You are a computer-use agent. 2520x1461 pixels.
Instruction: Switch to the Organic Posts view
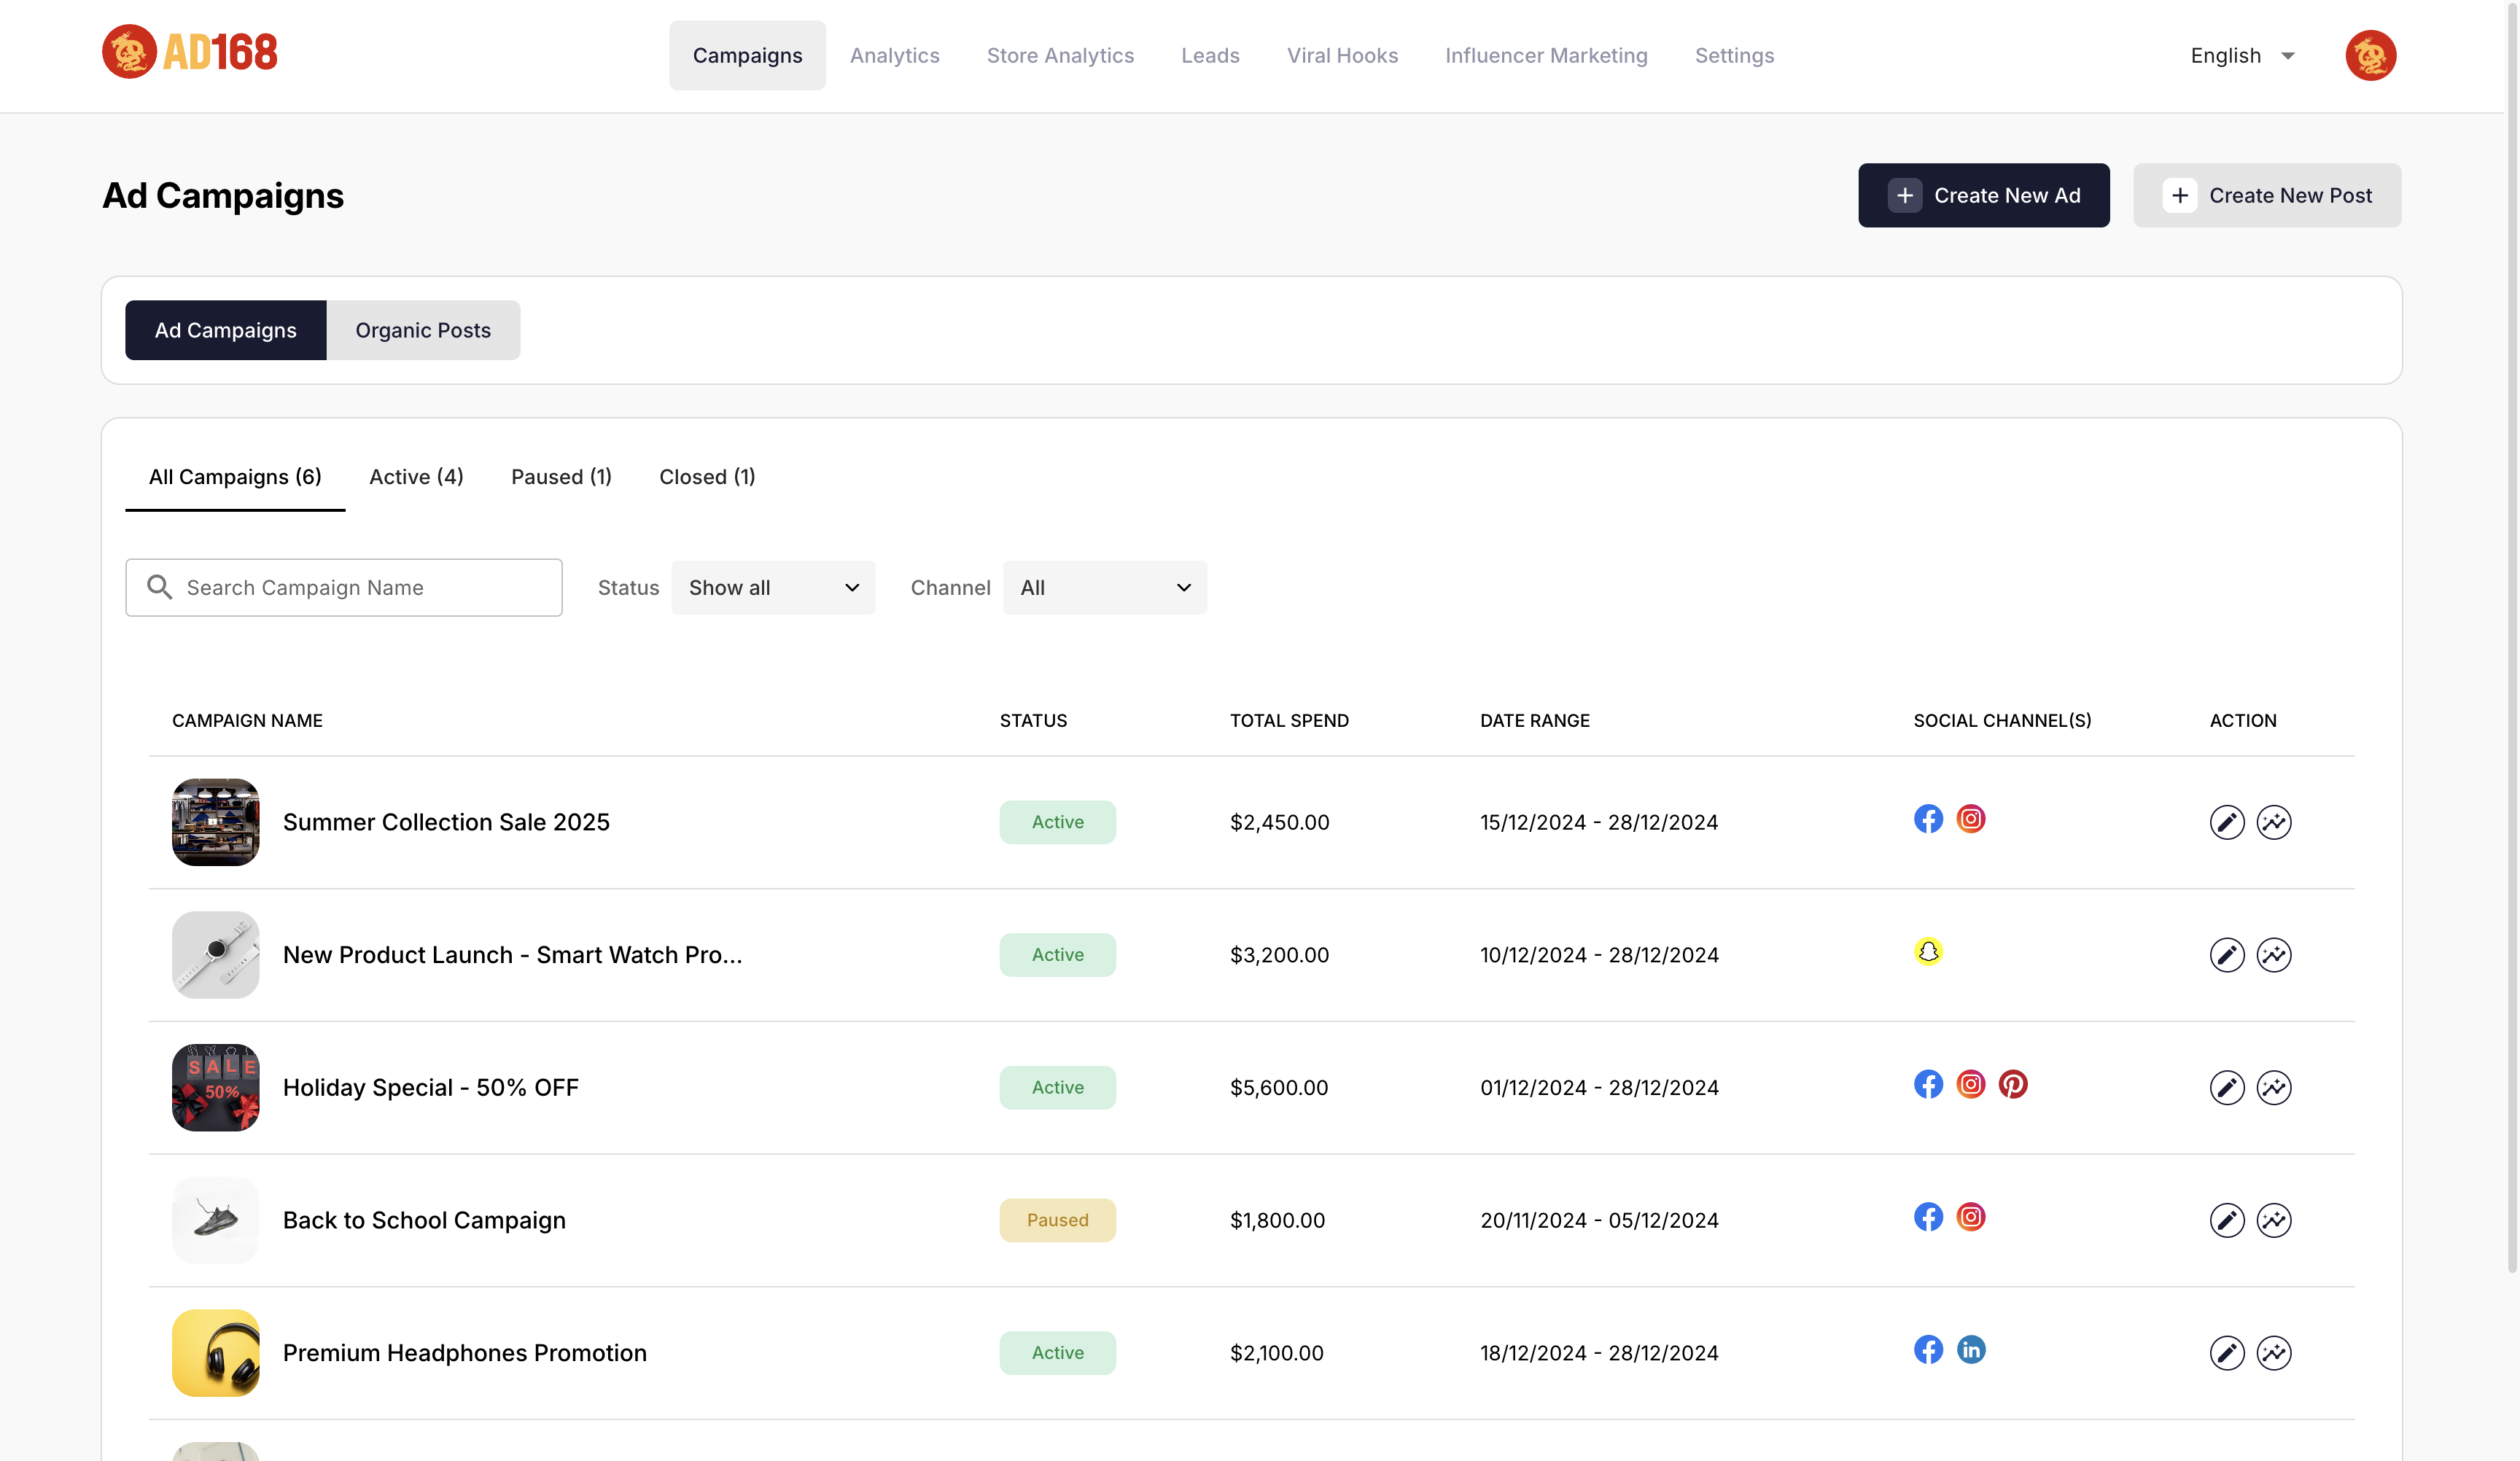[423, 330]
